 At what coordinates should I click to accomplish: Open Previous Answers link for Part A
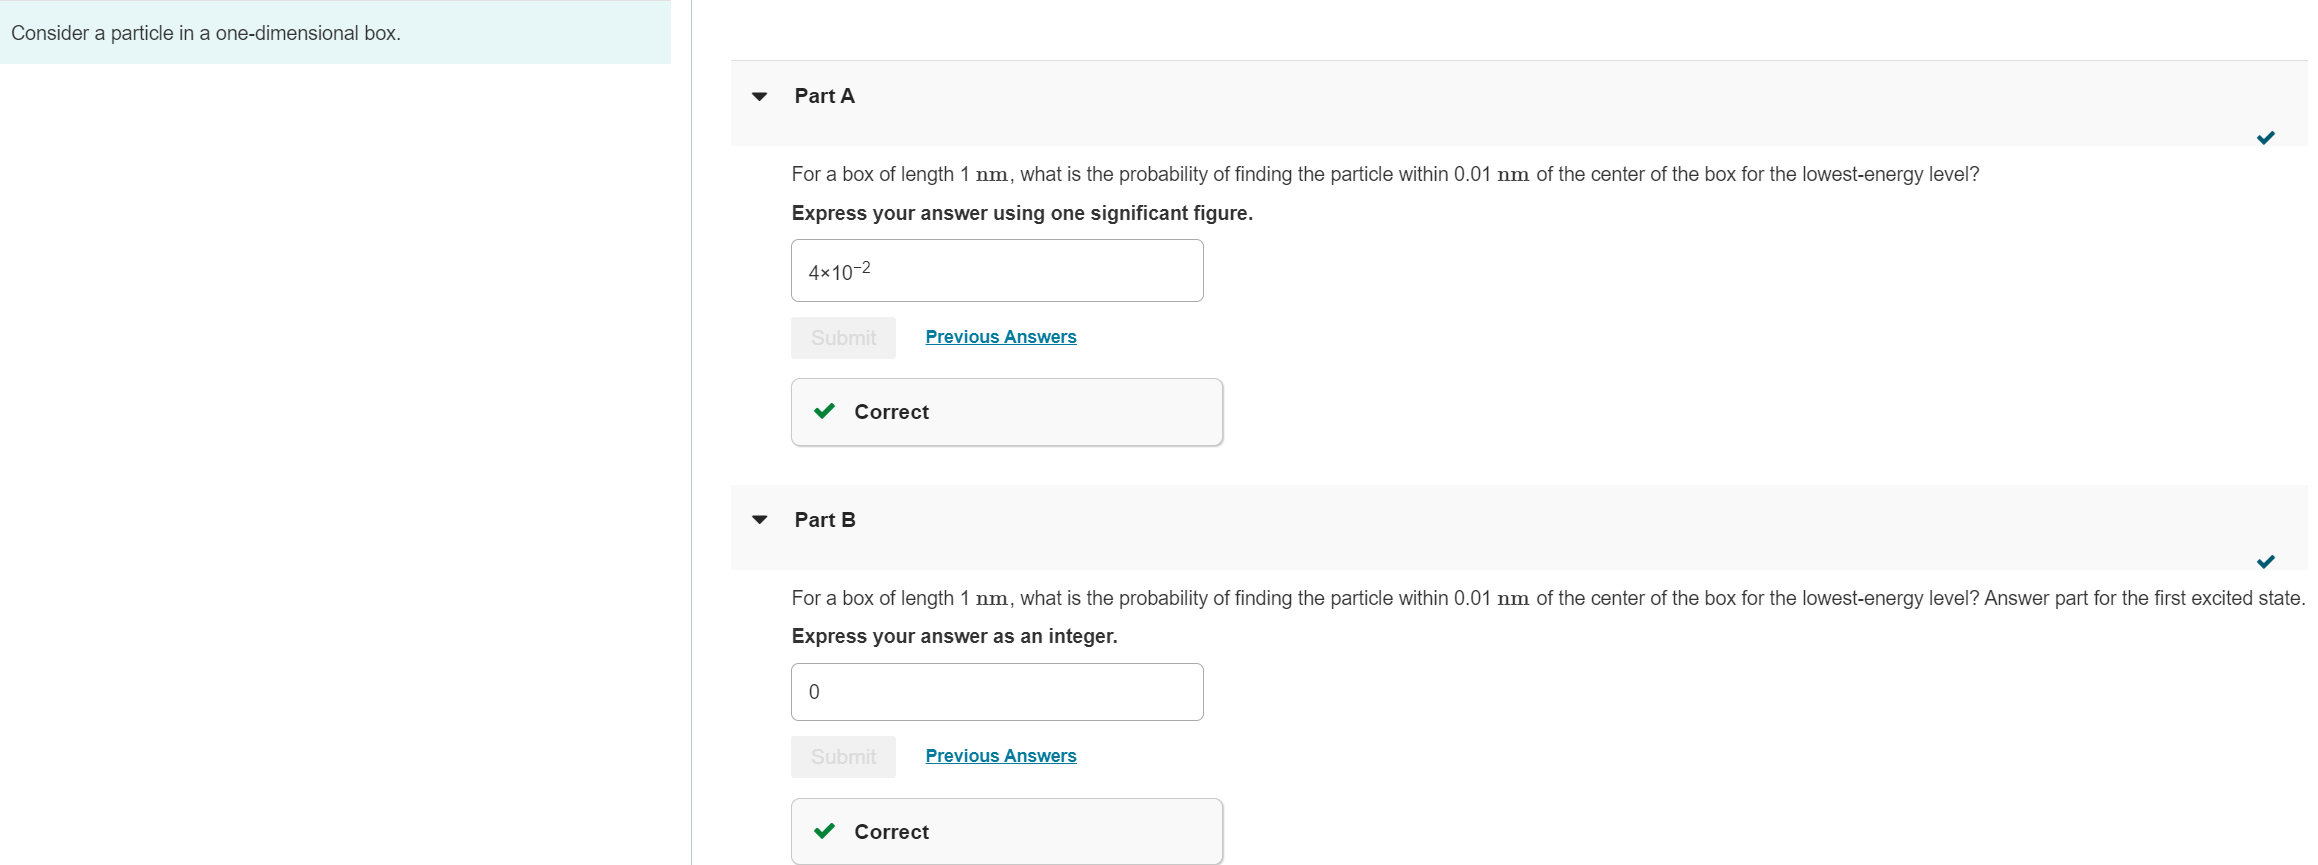pos(1000,337)
